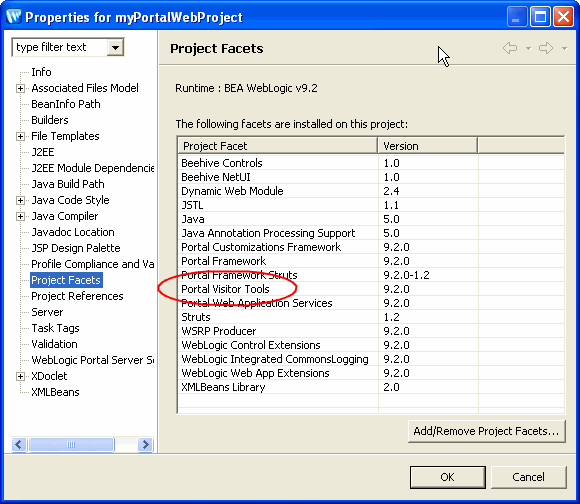Open Java Build Path page

point(68,184)
